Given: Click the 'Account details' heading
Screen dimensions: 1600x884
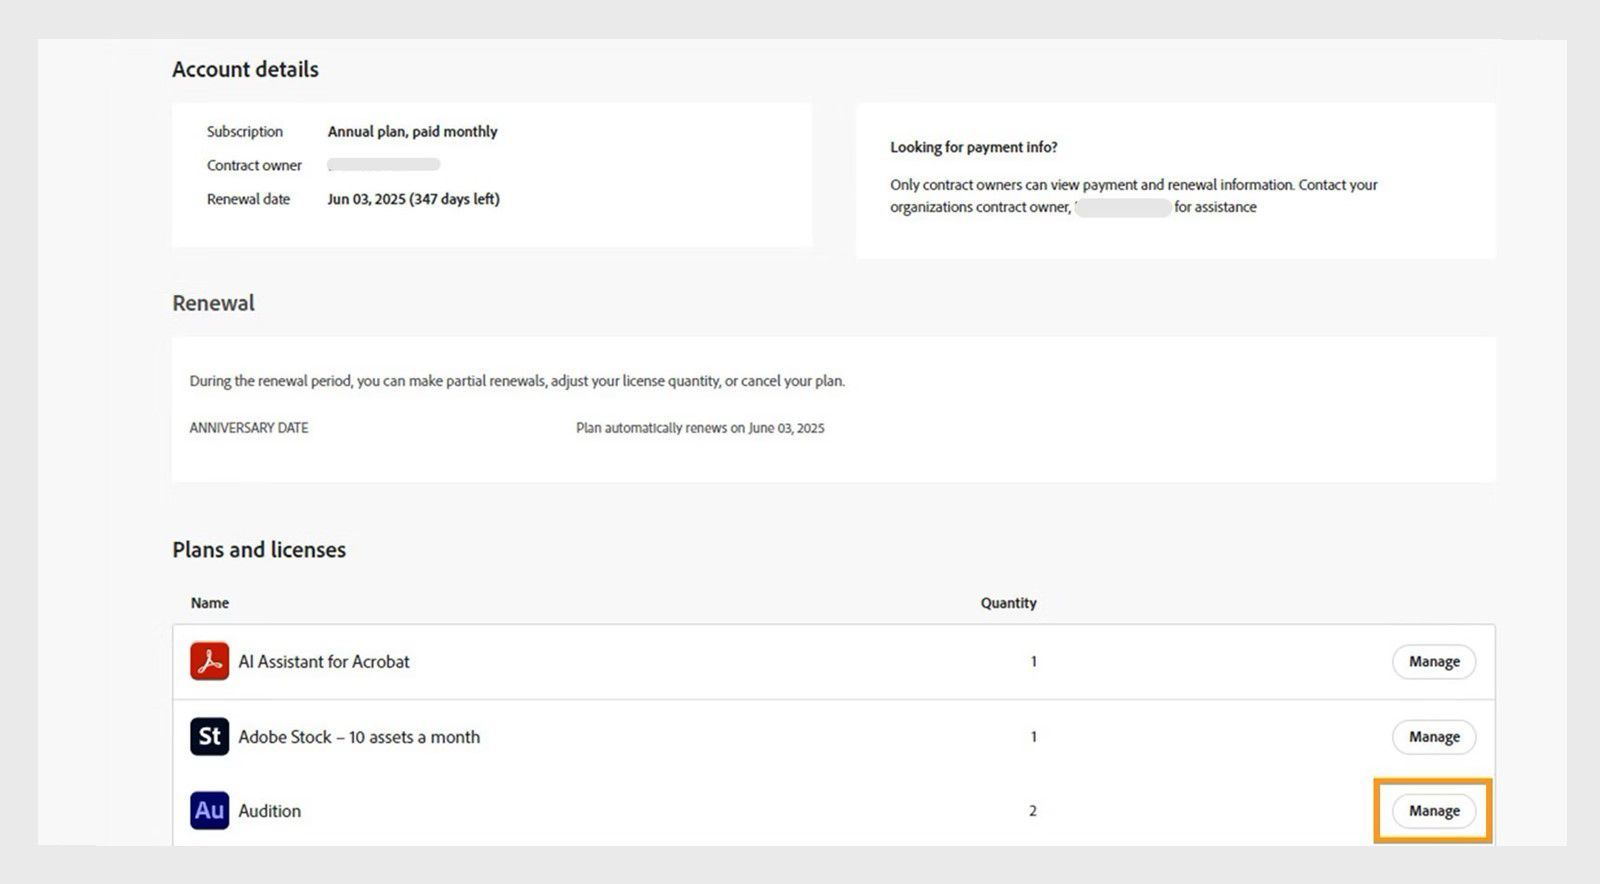Looking at the screenshot, I should 245,69.
